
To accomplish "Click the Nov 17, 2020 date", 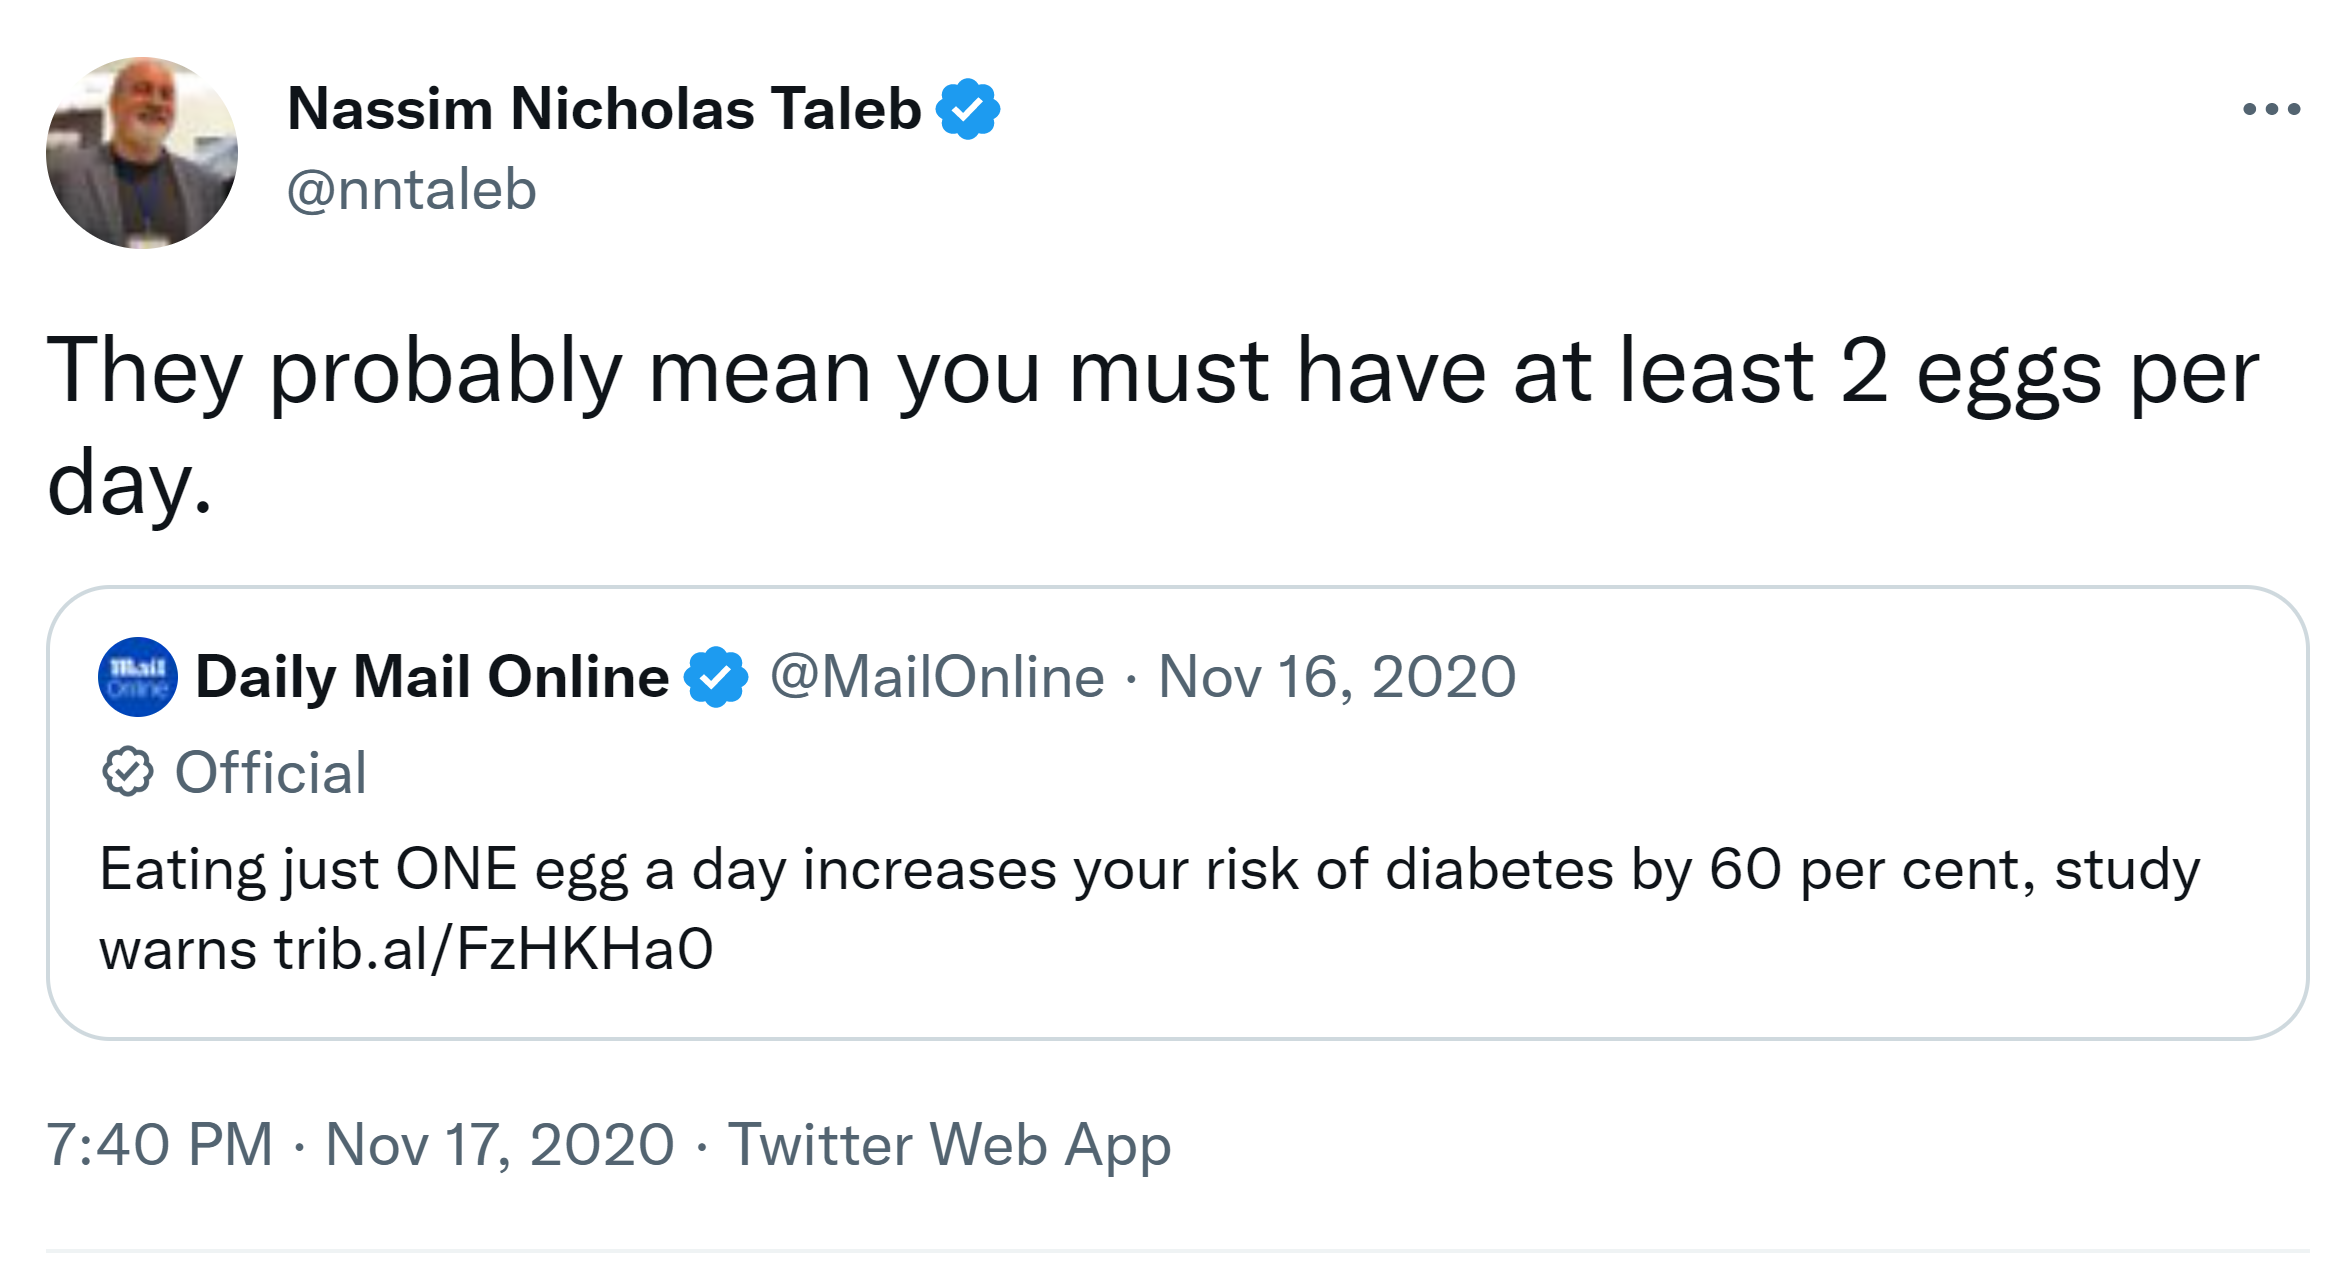I will [x=500, y=1145].
